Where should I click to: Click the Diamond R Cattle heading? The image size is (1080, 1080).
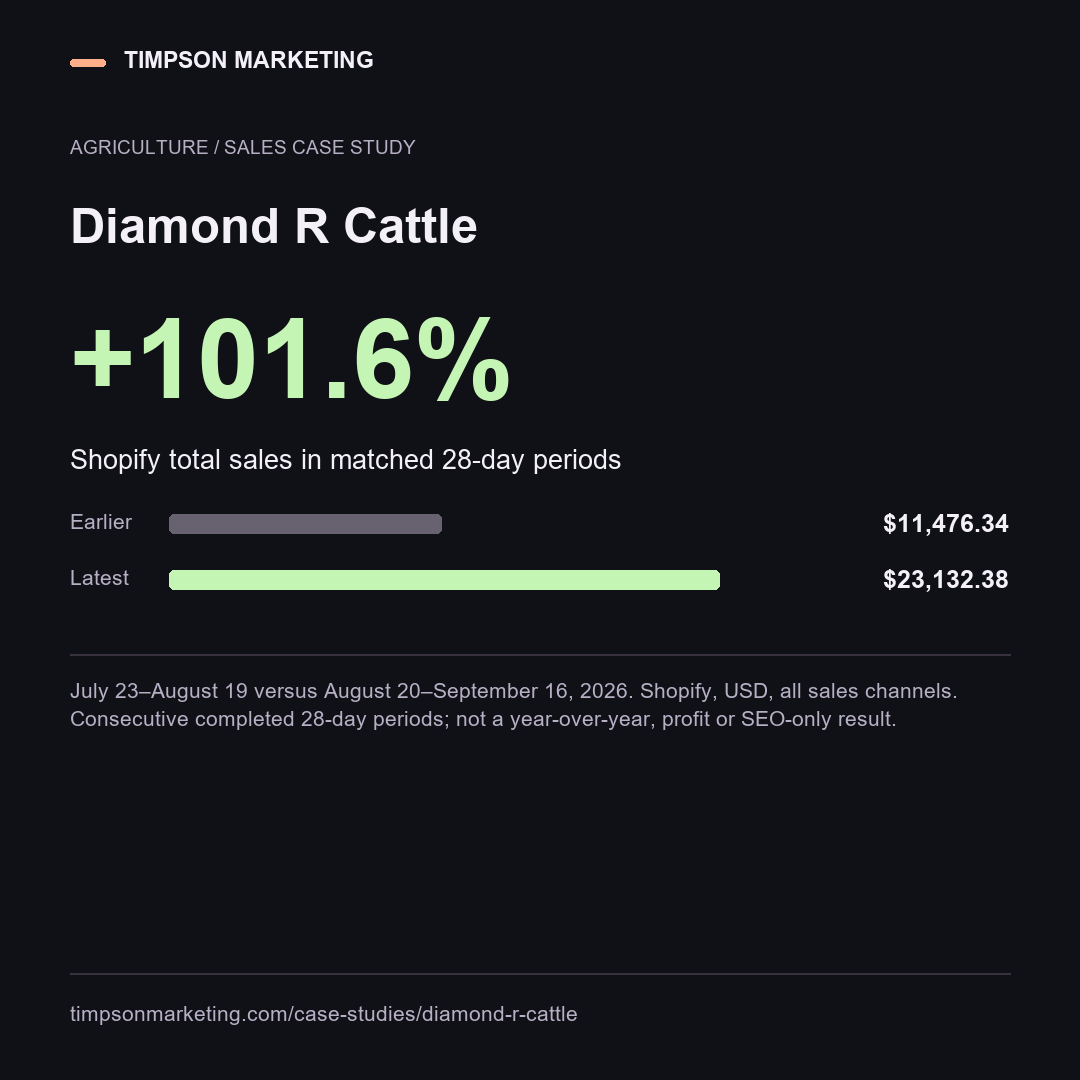click(273, 226)
